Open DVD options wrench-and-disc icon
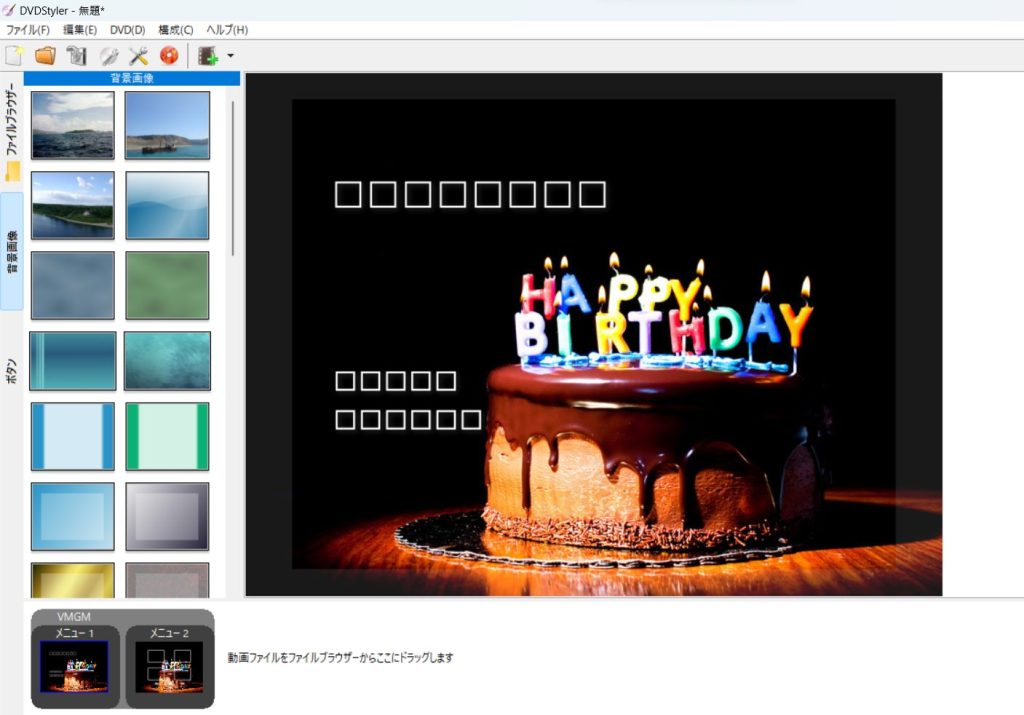This screenshot has height=715, width=1024. tap(108, 56)
